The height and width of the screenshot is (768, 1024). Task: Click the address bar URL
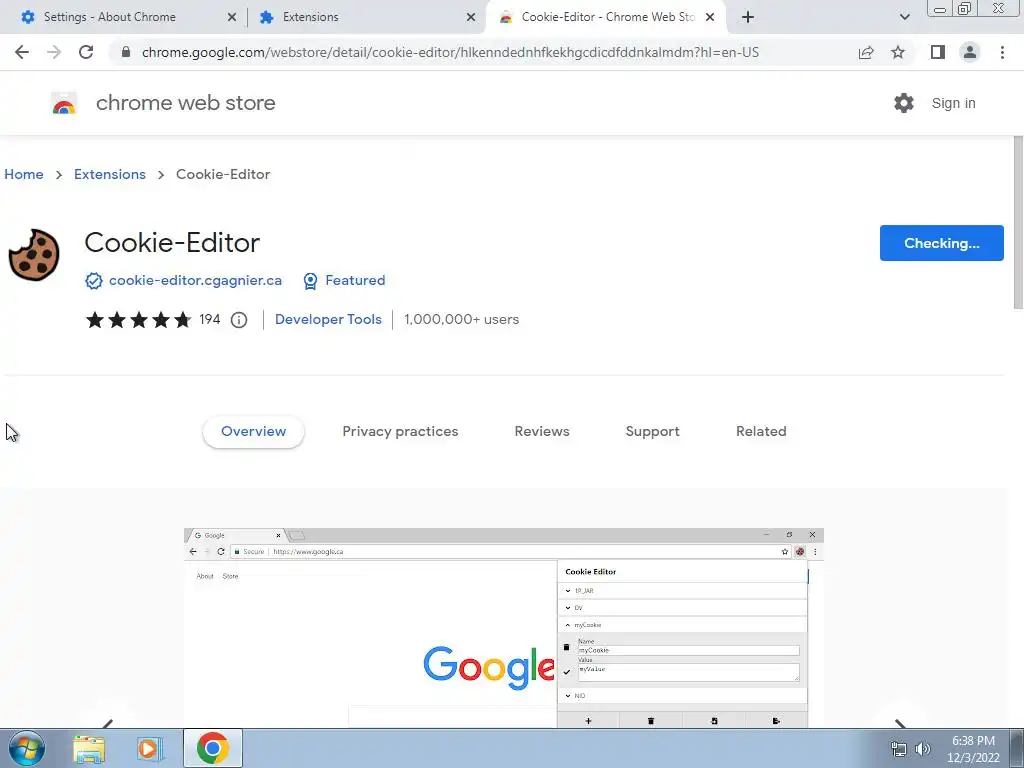click(450, 52)
